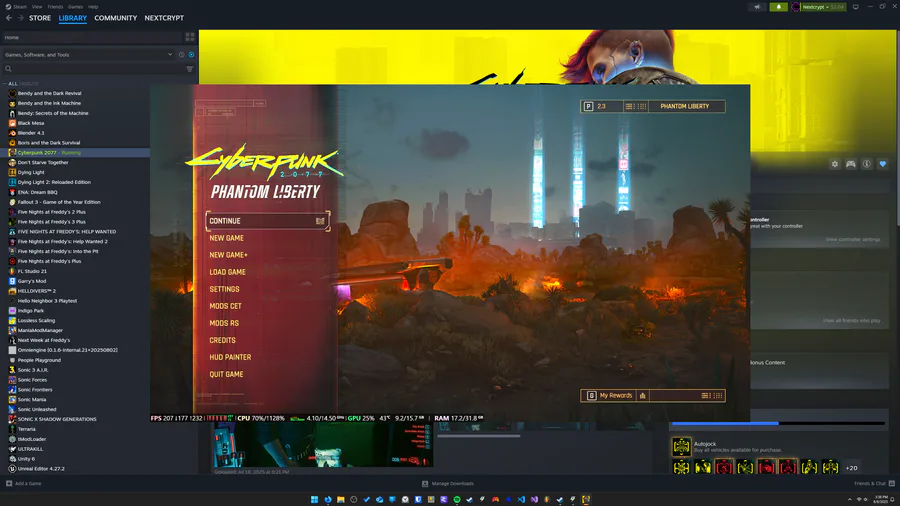Click the leaderboard icon beside My Rewards
The height and width of the screenshot is (506, 900).
point(643,396)
